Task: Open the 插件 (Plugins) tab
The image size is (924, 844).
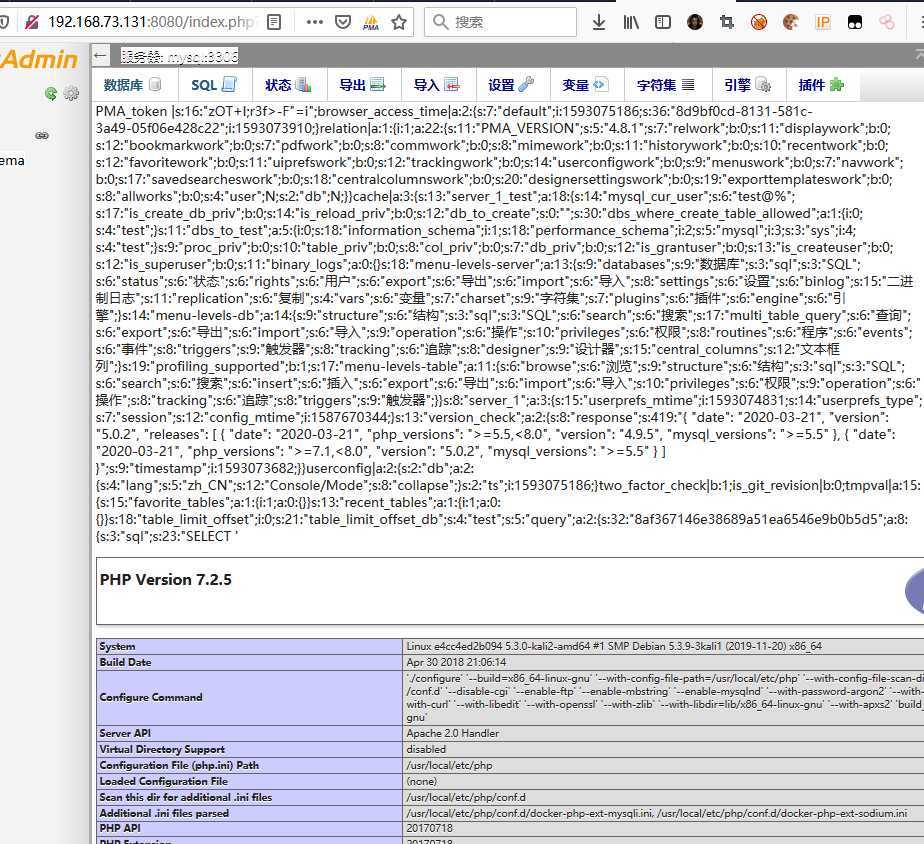Action: tap(821, 85)
